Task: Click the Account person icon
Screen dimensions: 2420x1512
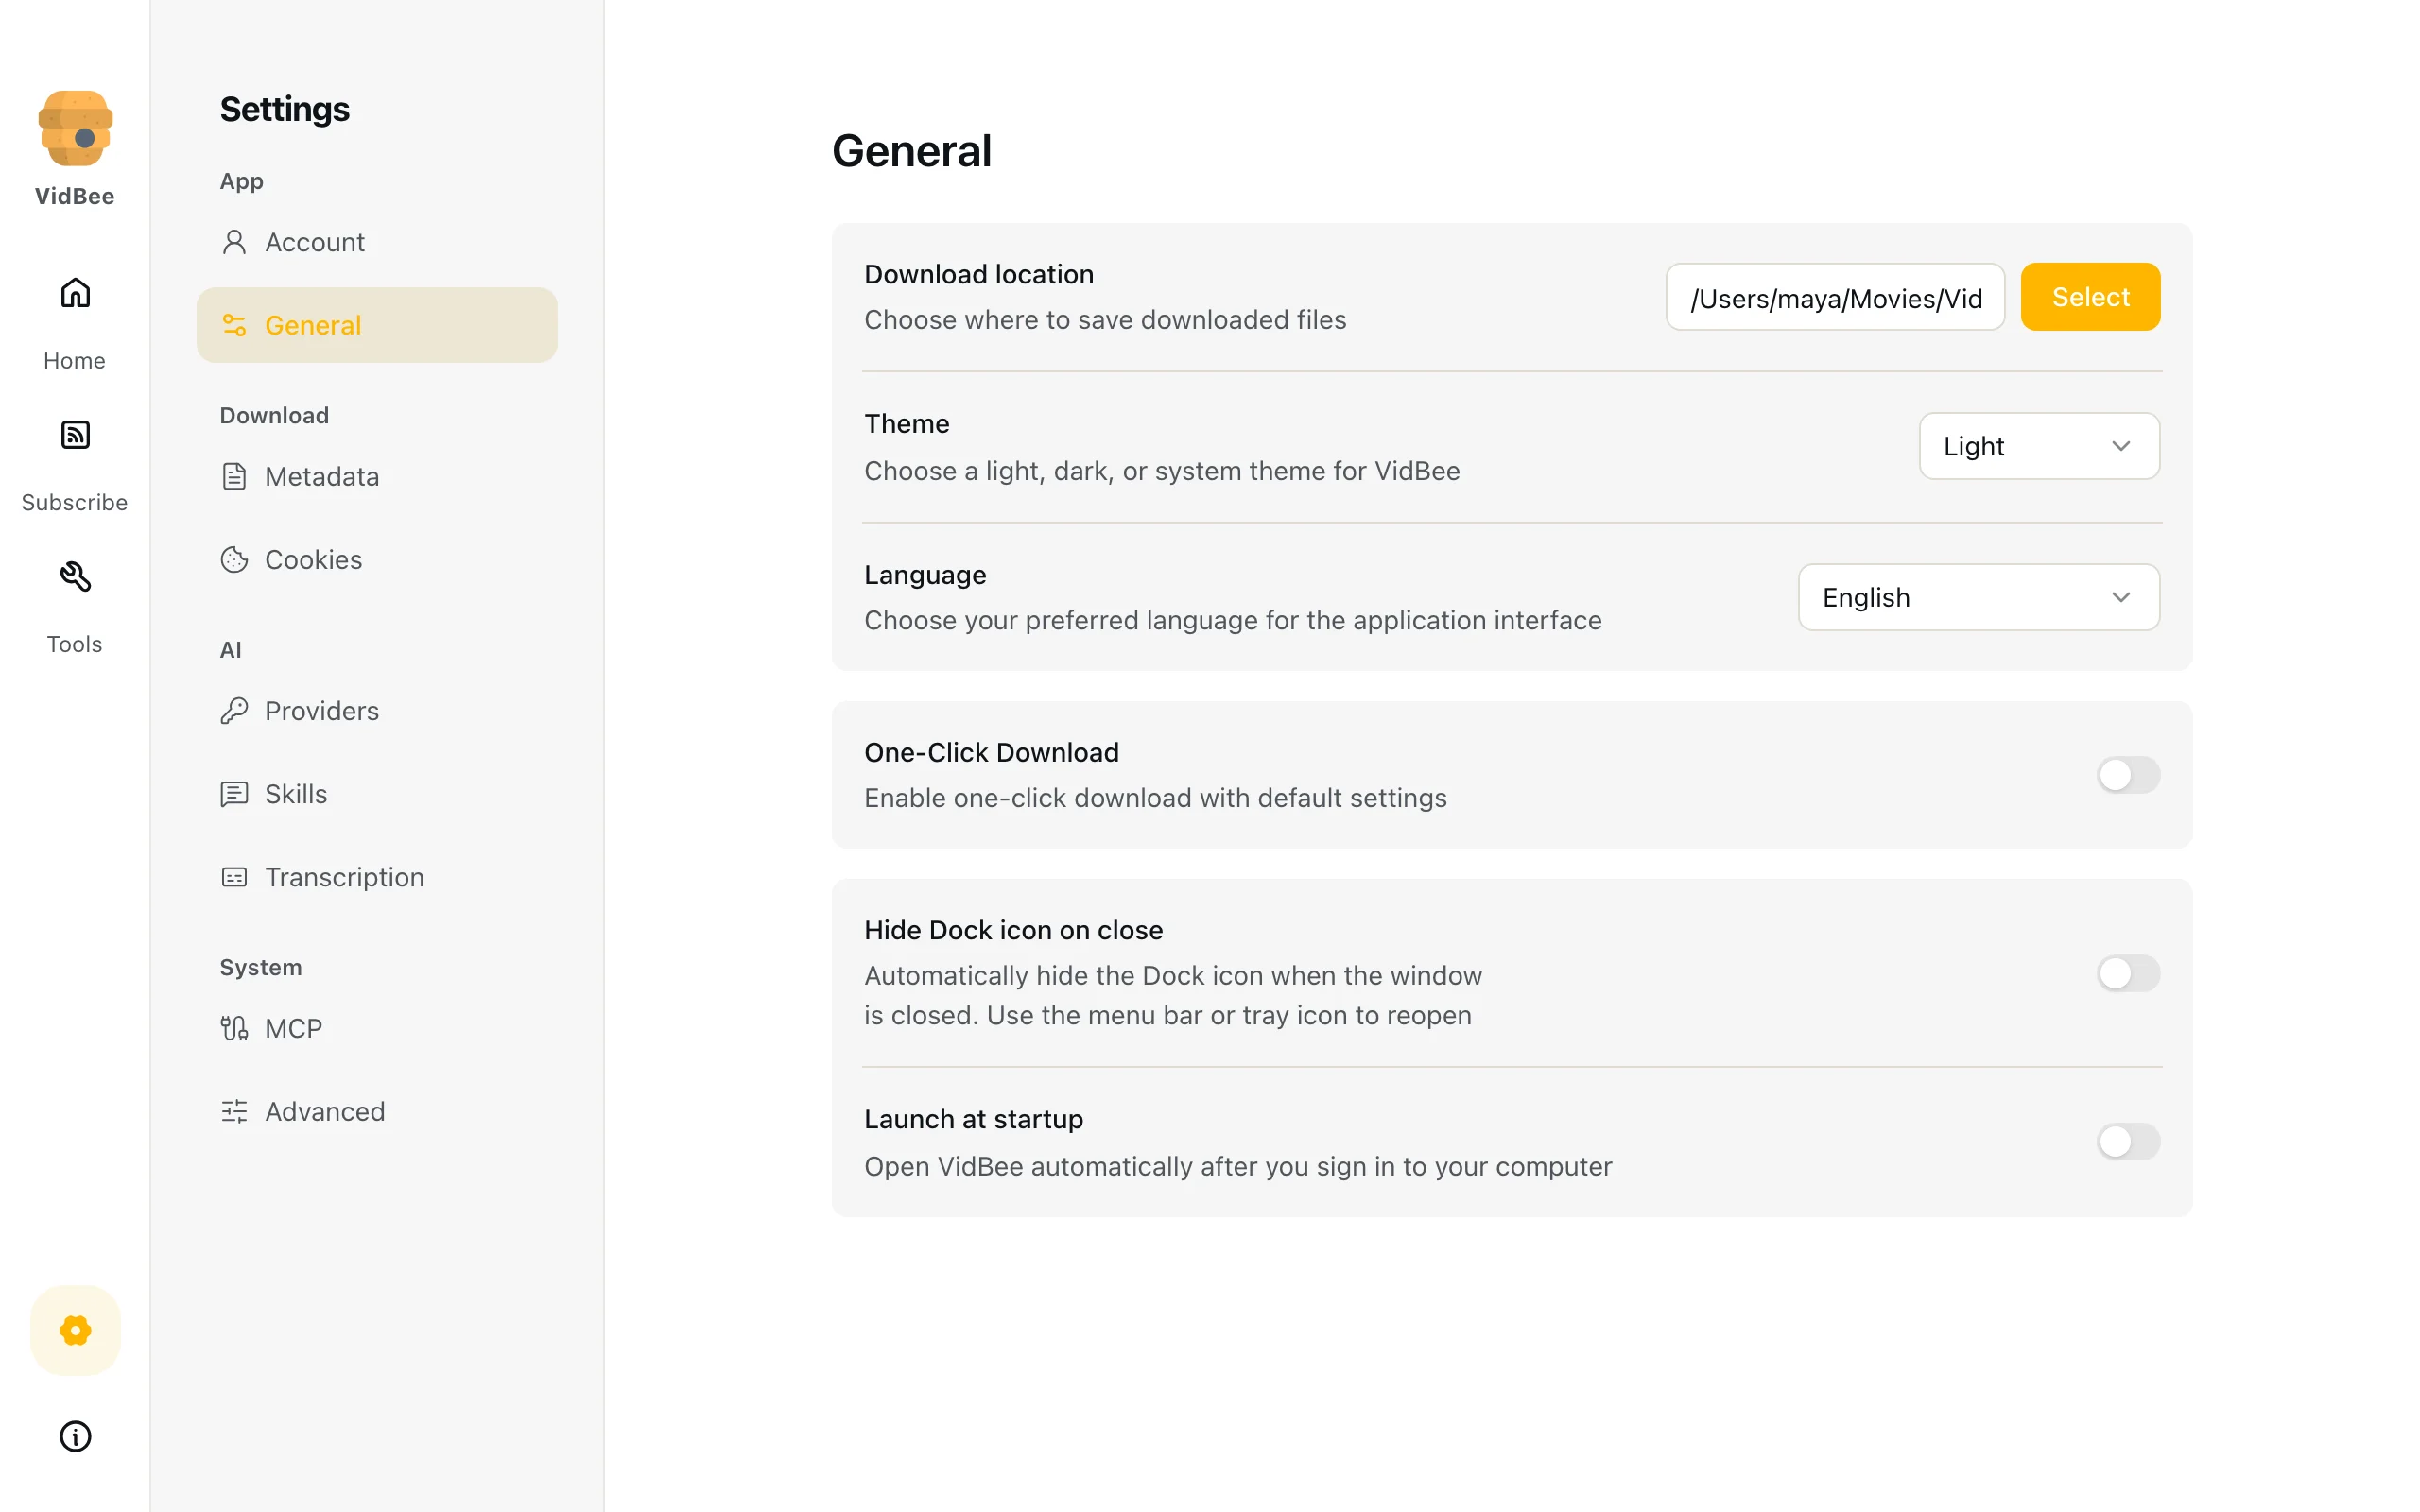Action: click(234, 242)
